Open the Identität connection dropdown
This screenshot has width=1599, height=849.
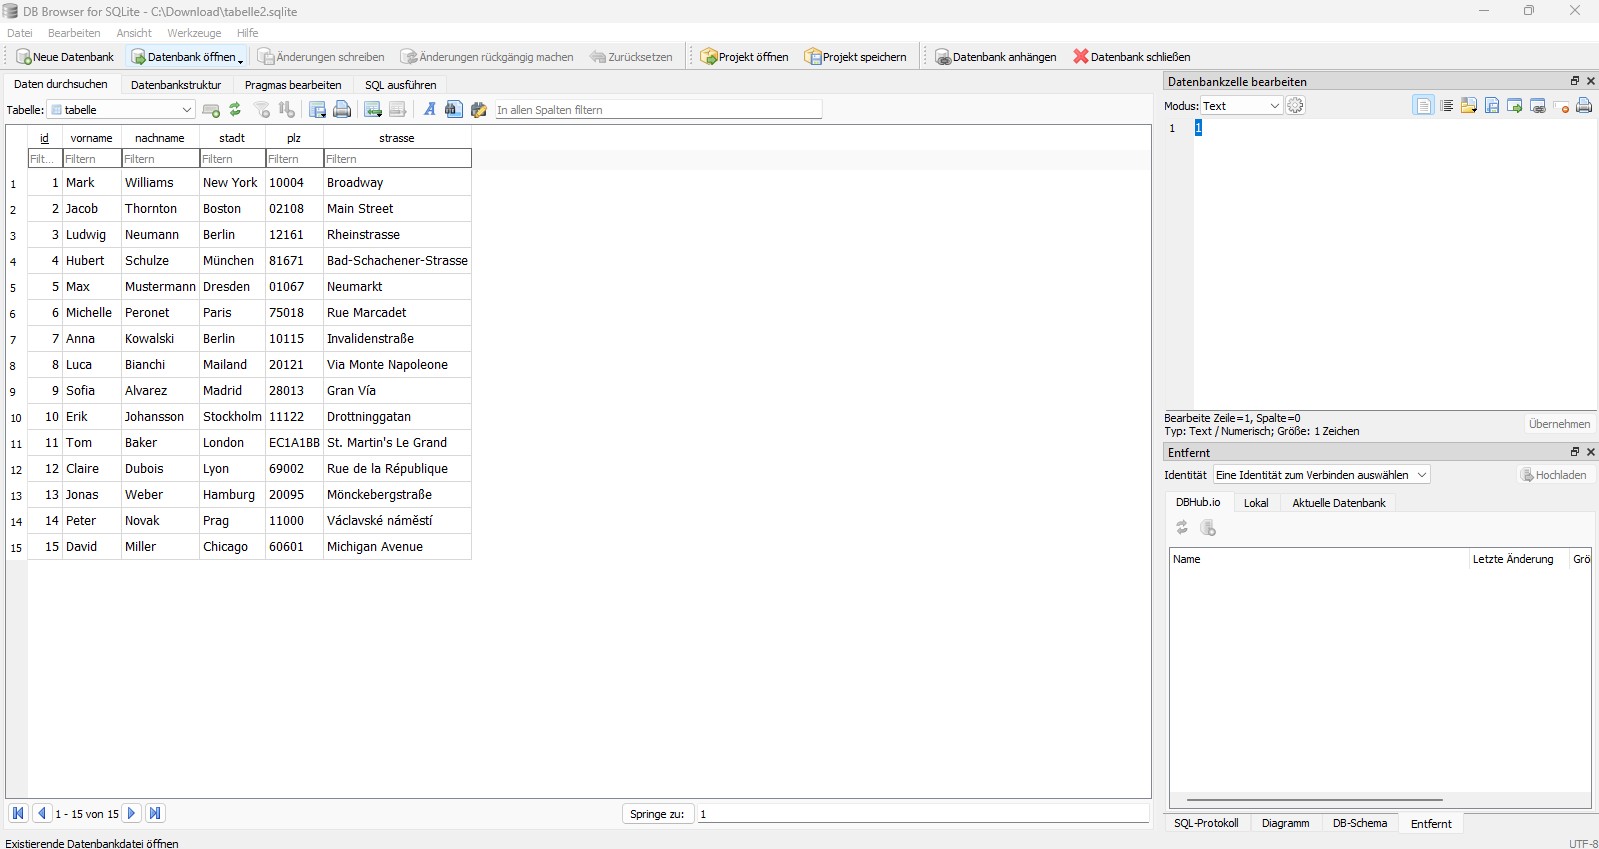1321,475
